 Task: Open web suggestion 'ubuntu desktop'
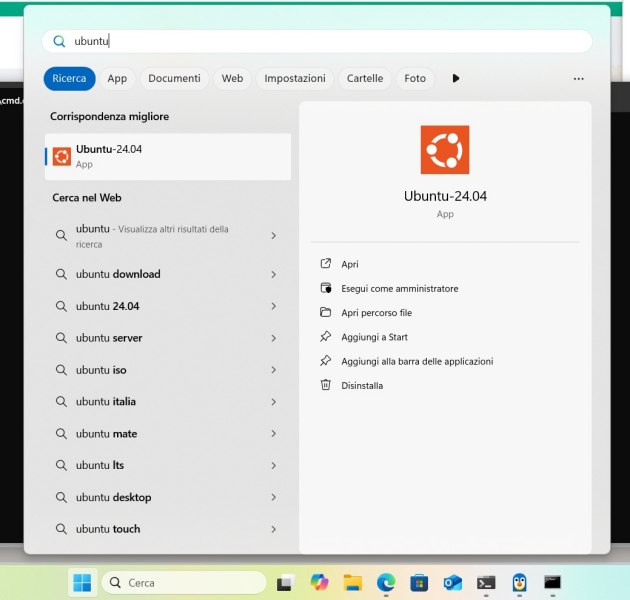click(x=168, y=497)
